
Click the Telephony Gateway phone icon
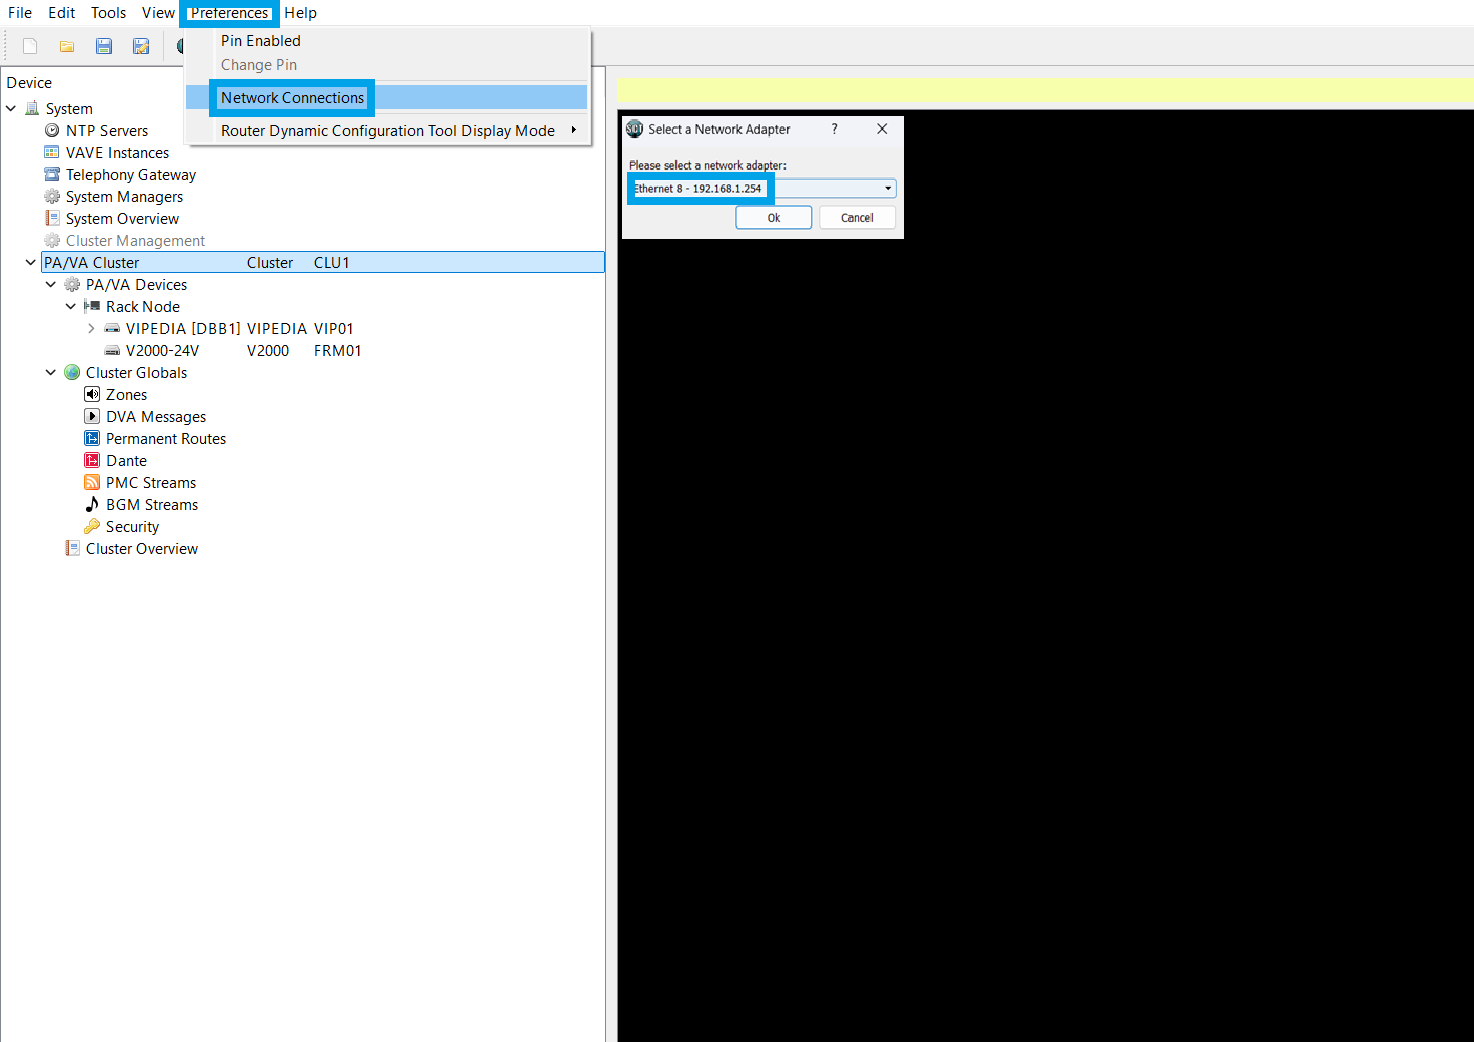(52, 174)
